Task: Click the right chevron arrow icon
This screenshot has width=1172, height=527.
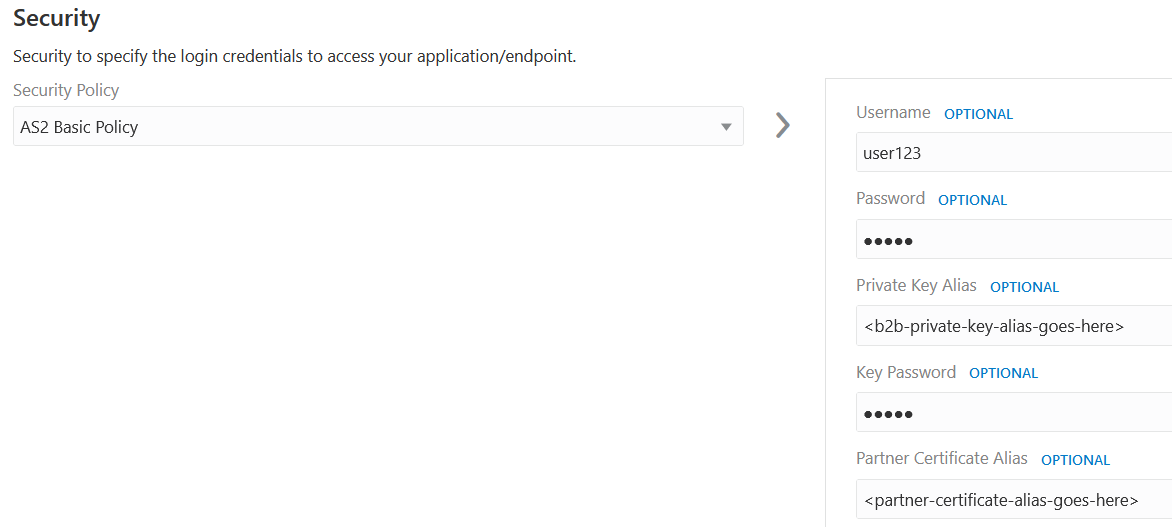Action: coord(782,126)
